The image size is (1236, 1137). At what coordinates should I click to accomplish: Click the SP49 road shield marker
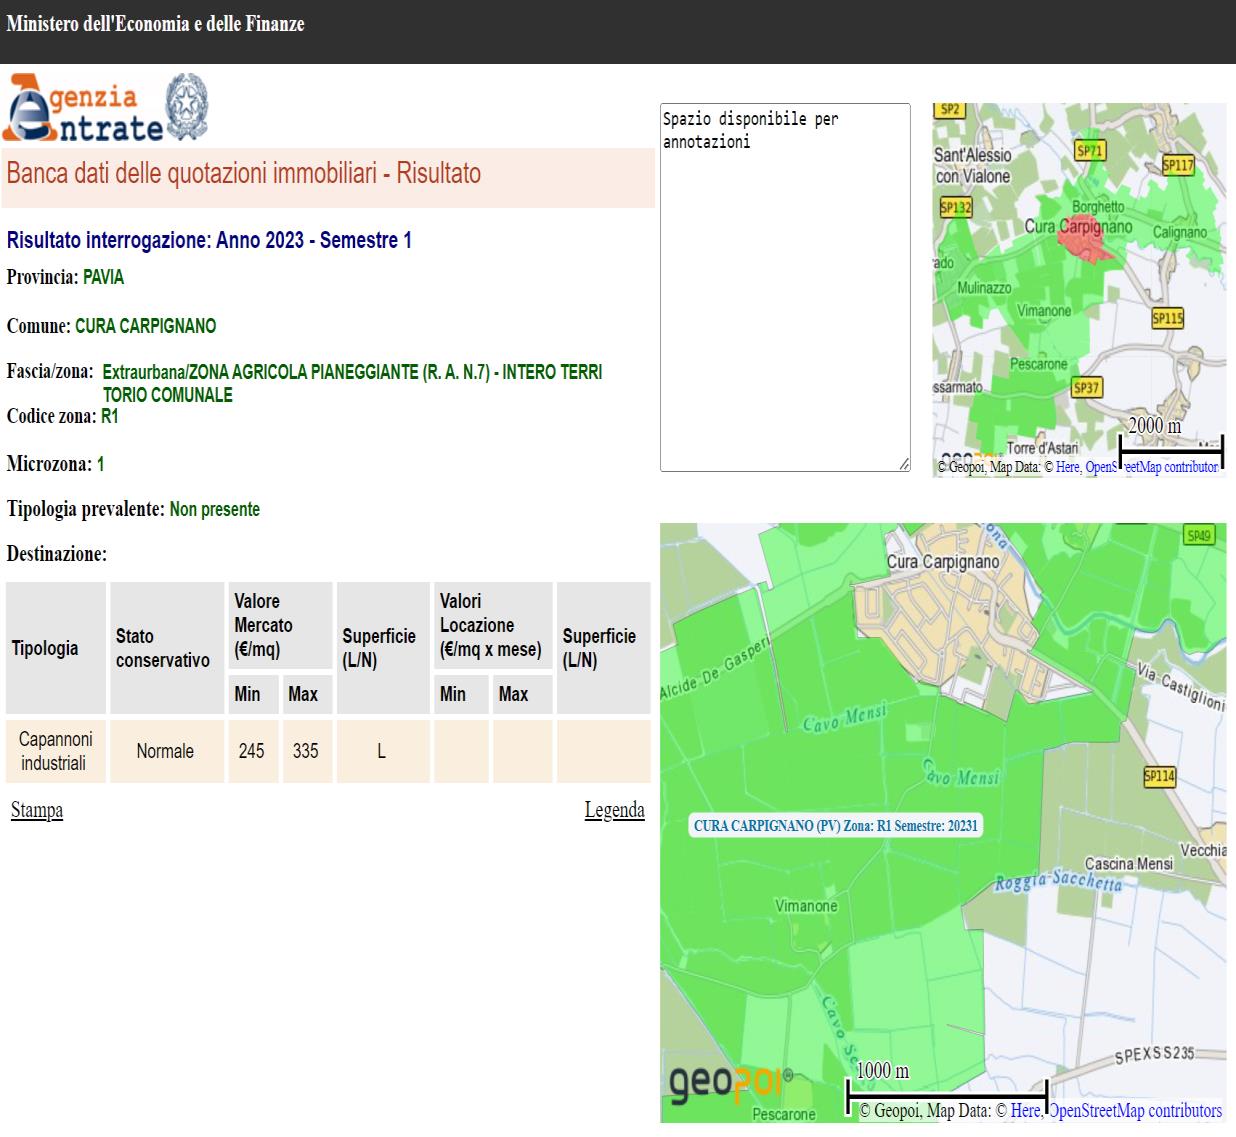tap(1198, 535)
